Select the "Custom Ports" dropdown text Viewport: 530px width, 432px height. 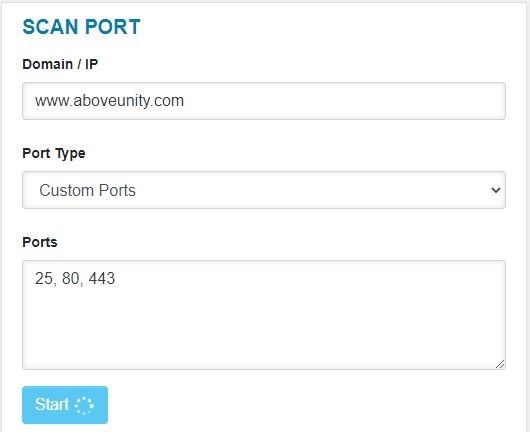[88, 190]
